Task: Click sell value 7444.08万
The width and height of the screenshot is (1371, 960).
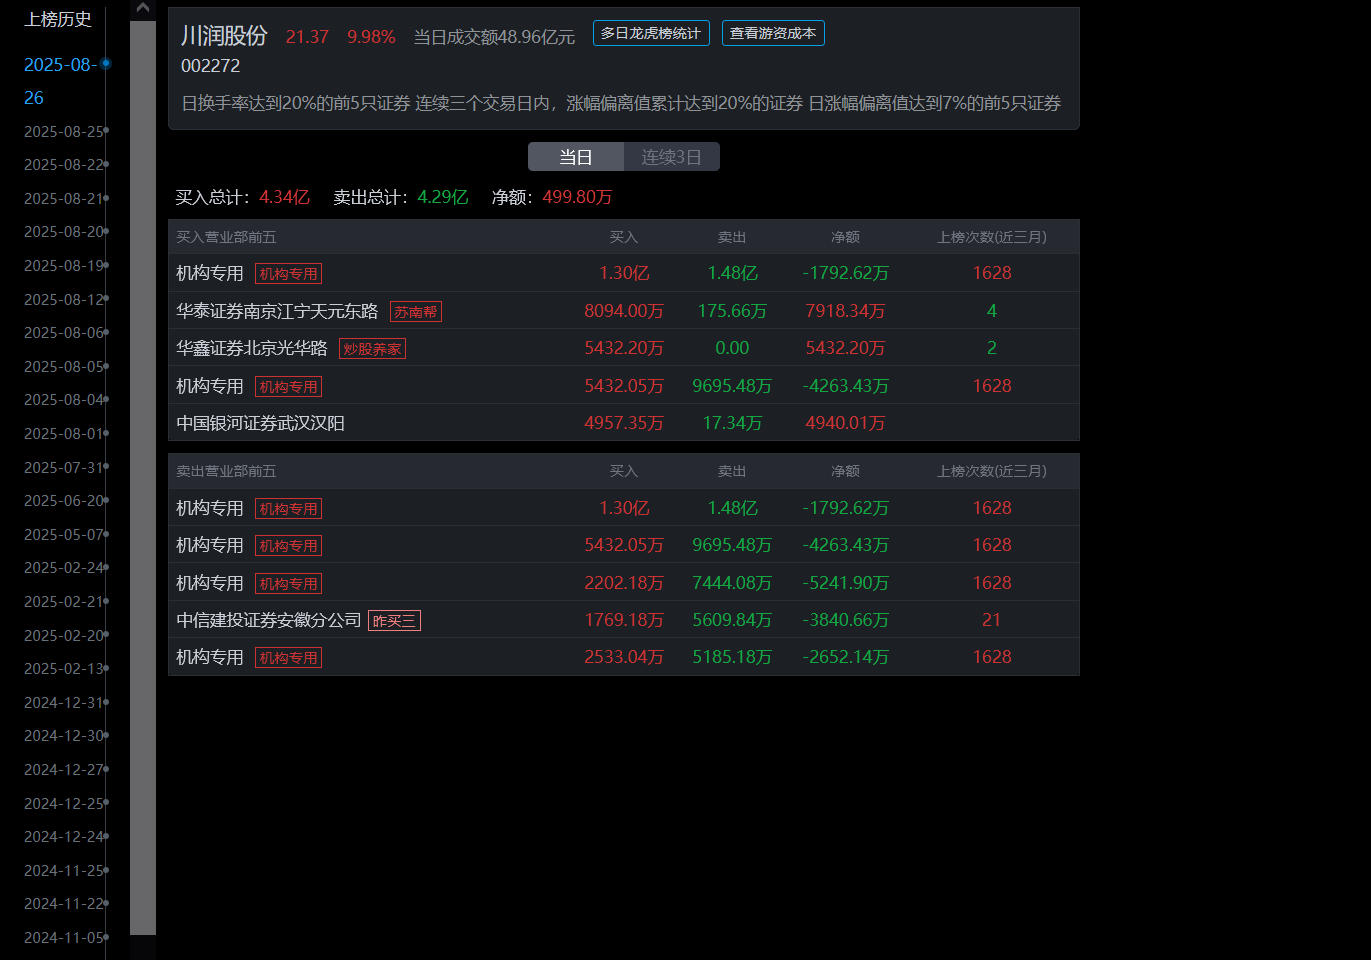Action: pyautogui.click(x=732, y=583)
